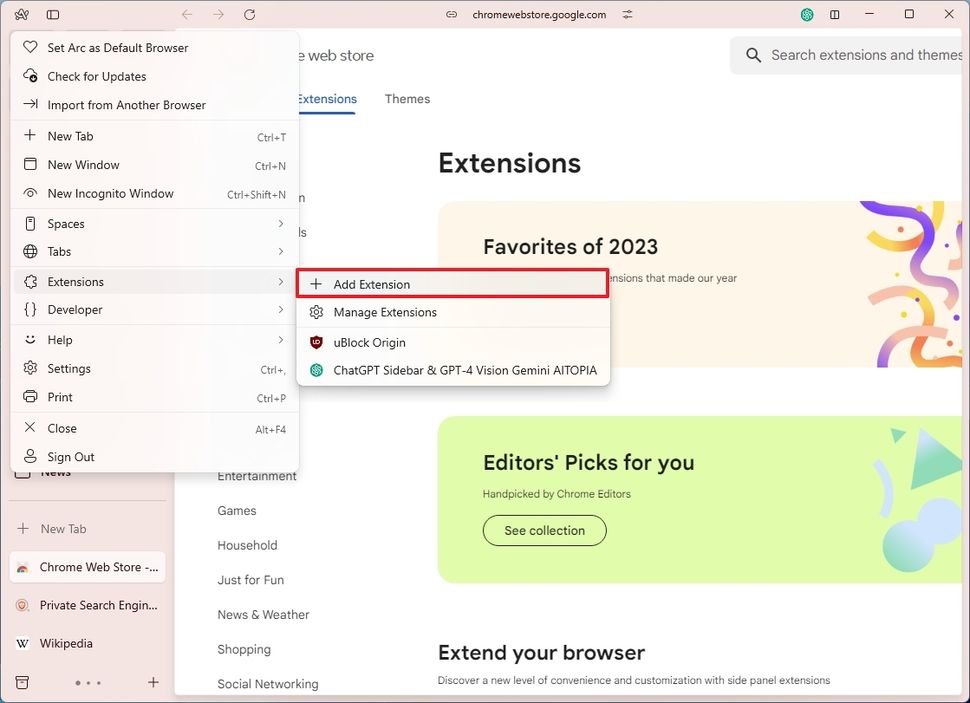
Task: Click the Arc logo icon in the top-left corner
Action: (21, 14)
